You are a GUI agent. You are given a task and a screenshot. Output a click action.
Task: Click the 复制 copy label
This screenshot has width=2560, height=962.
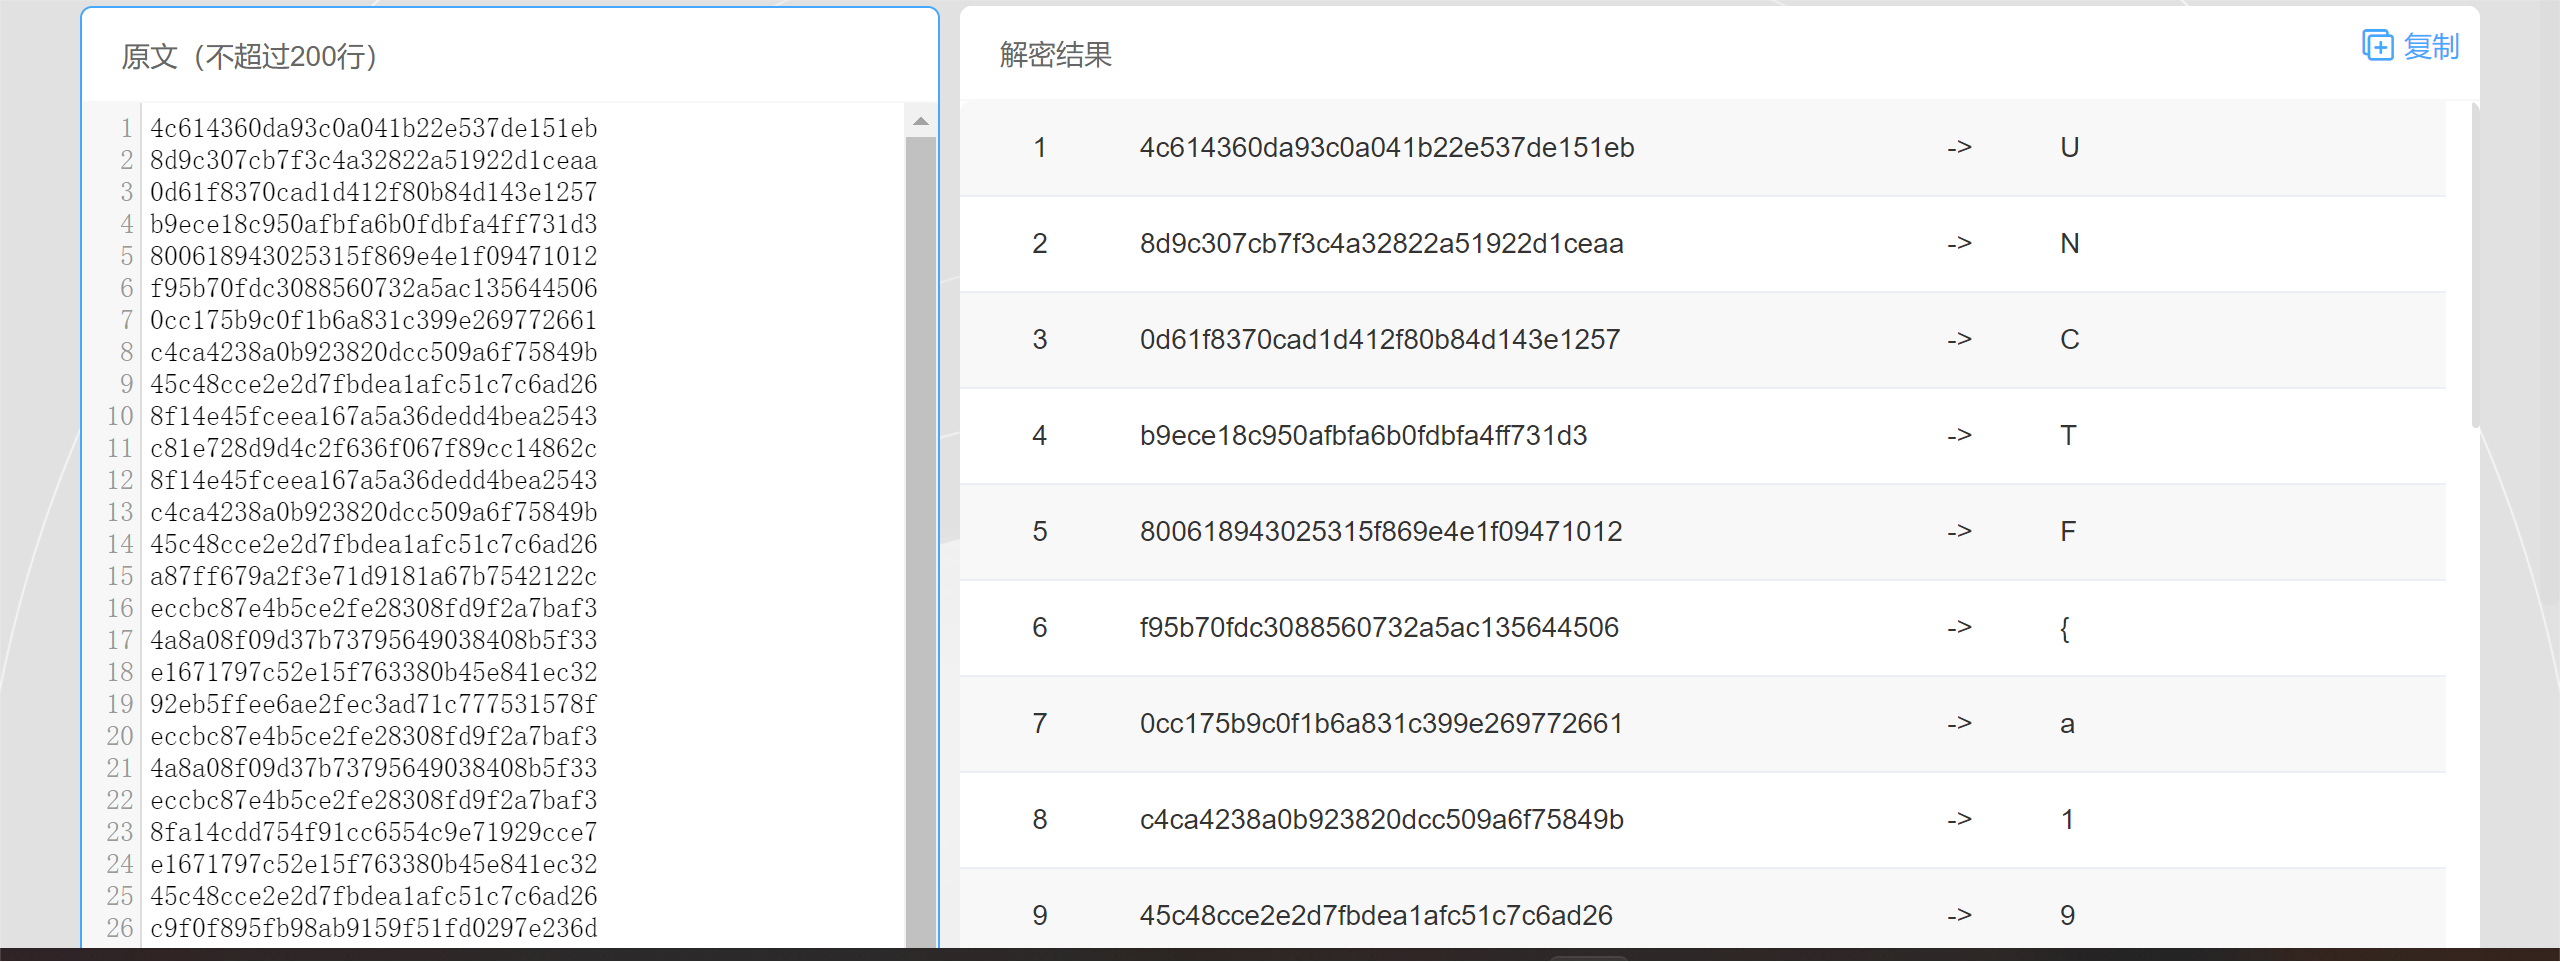(x=2431, y=46)
